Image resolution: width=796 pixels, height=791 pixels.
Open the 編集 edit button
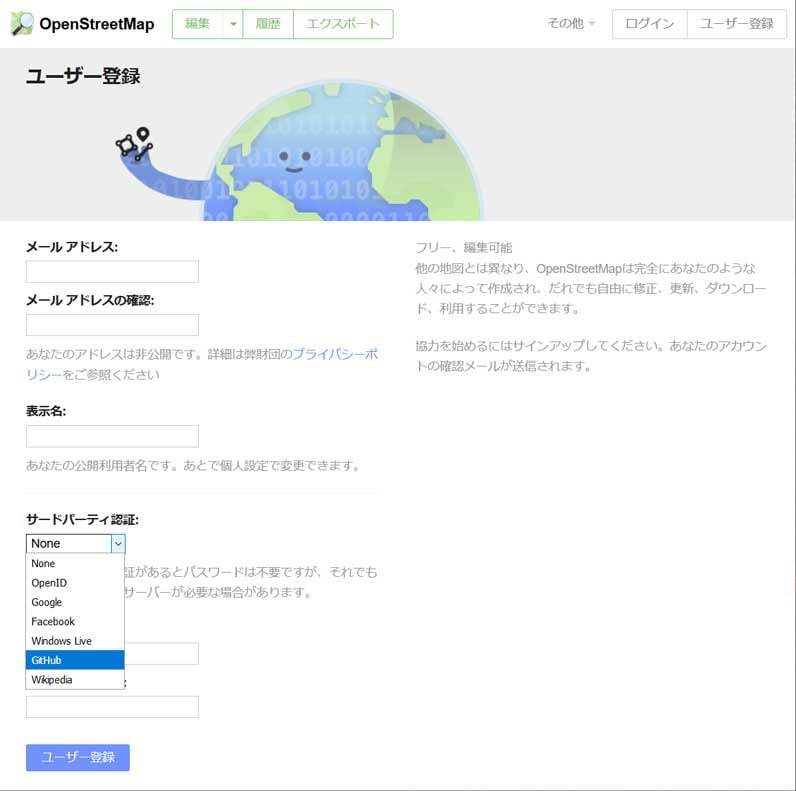(x=197, y=24)
